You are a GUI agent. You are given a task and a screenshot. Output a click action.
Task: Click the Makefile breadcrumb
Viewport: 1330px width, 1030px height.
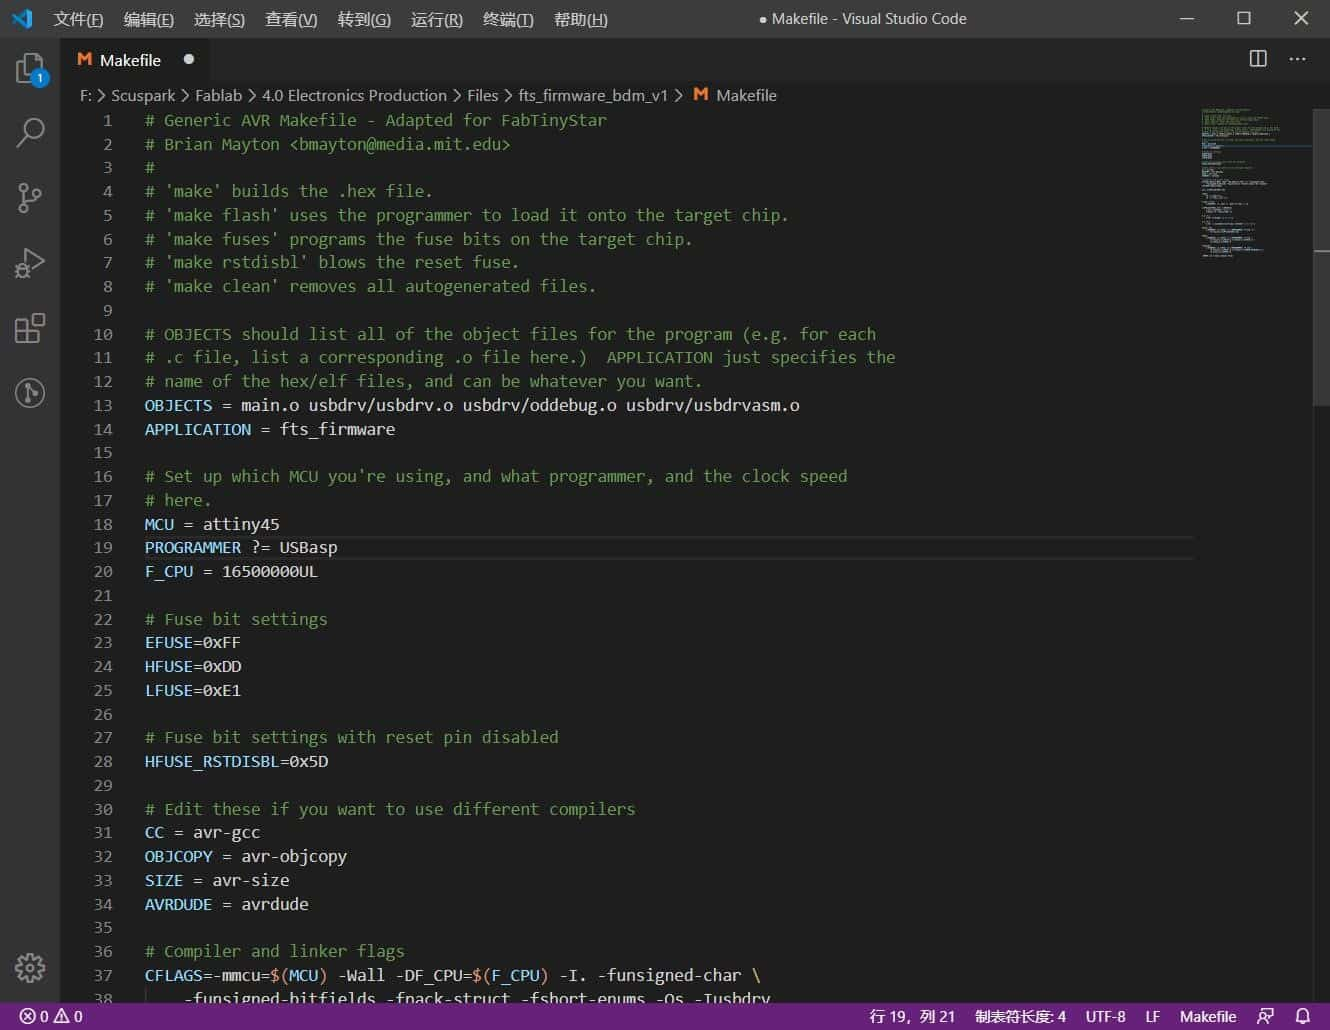pyautogui.click(x=735, y=95)
